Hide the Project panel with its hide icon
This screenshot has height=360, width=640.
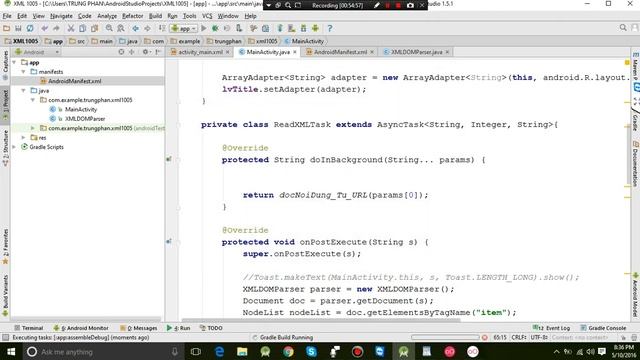pos(158,52)
